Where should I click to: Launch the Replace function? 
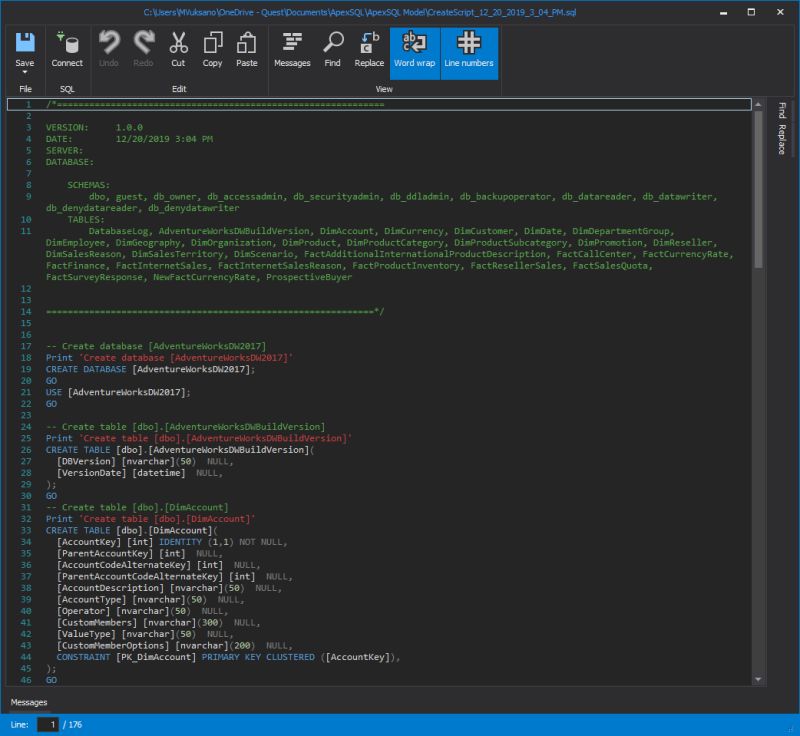[x=368, y=45]
